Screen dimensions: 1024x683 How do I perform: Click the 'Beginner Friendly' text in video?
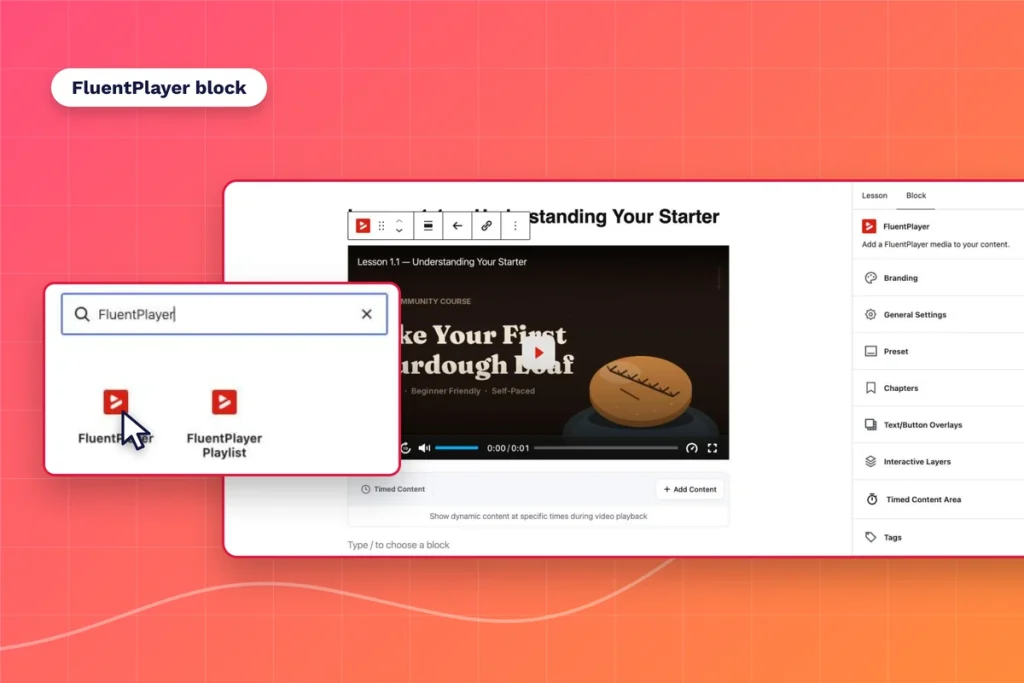coord(445,391)
